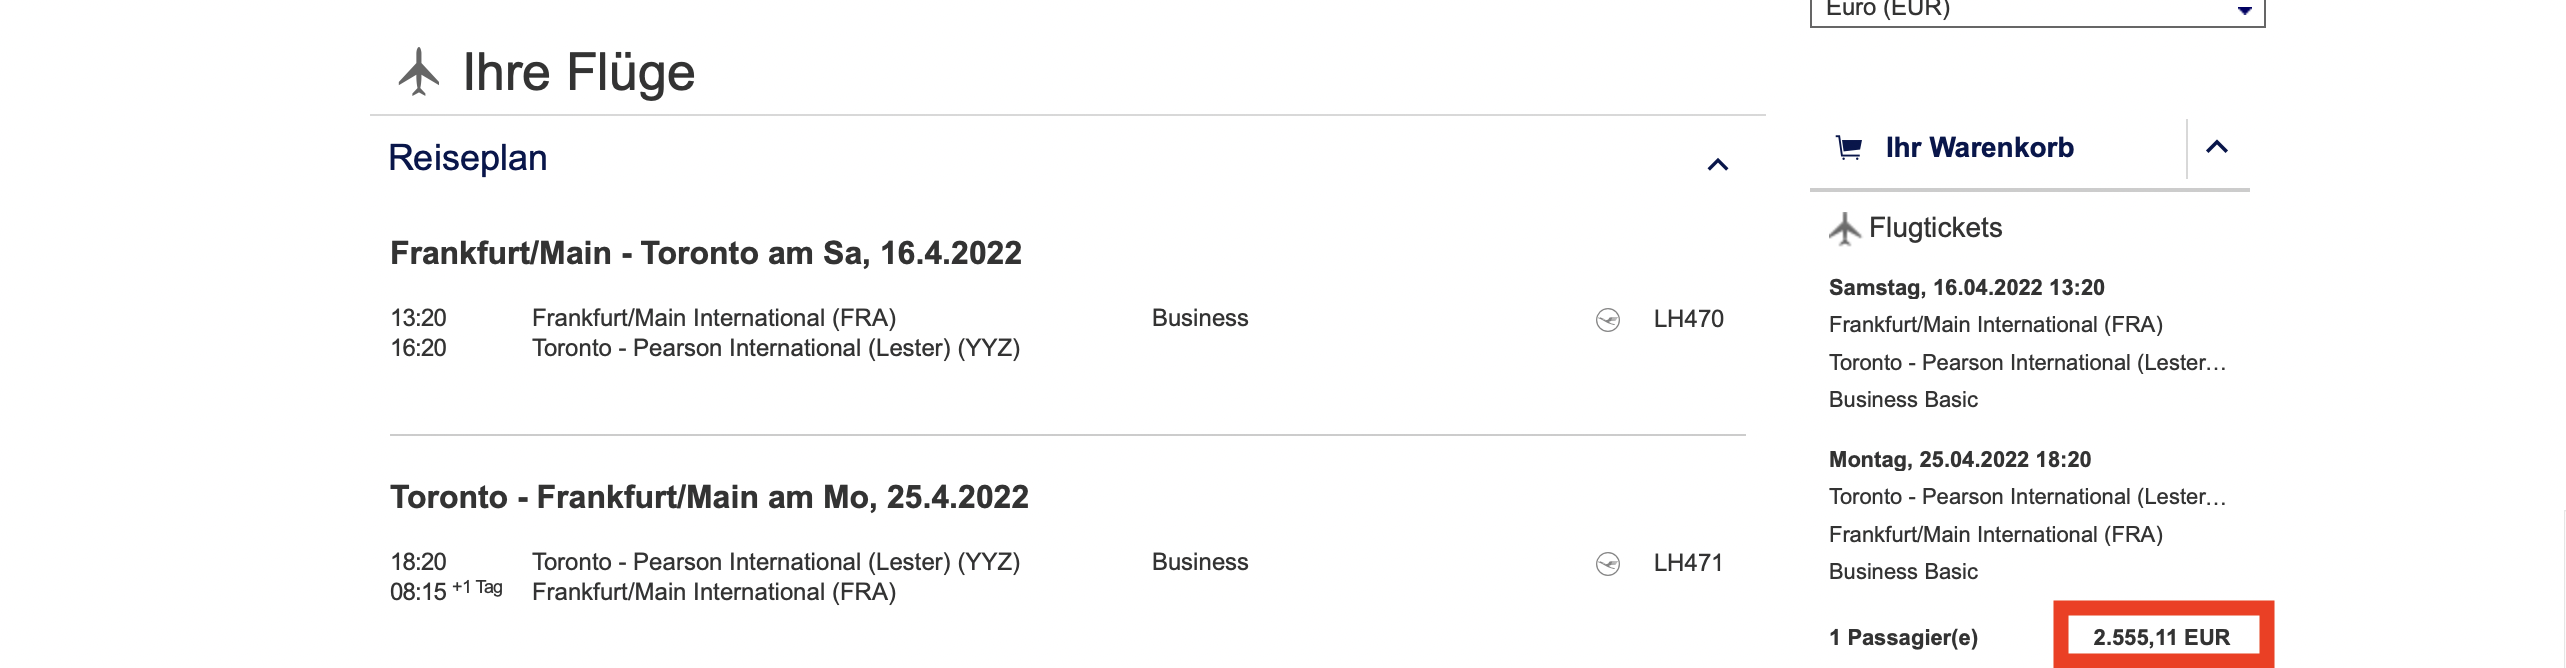This screenshot has width=2566, height=668.
Task: Click the Flugtickets airplane icon
Action: pyautogui.click(x=1844, y=229)
